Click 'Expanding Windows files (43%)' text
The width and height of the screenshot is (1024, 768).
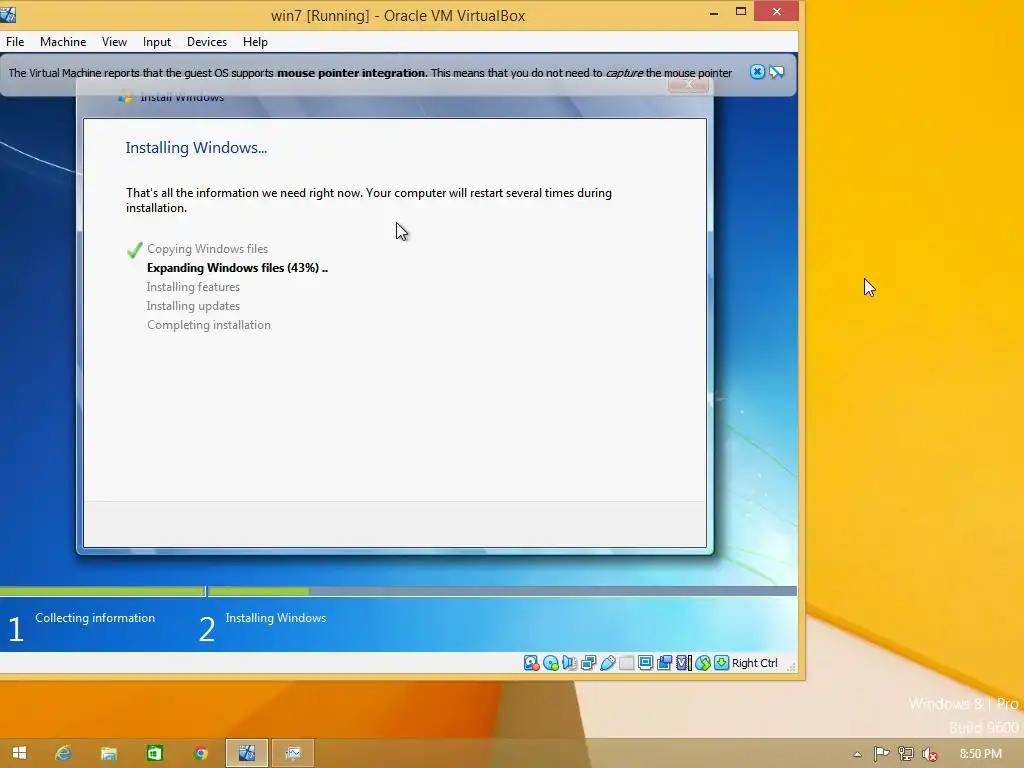[233, 268]
